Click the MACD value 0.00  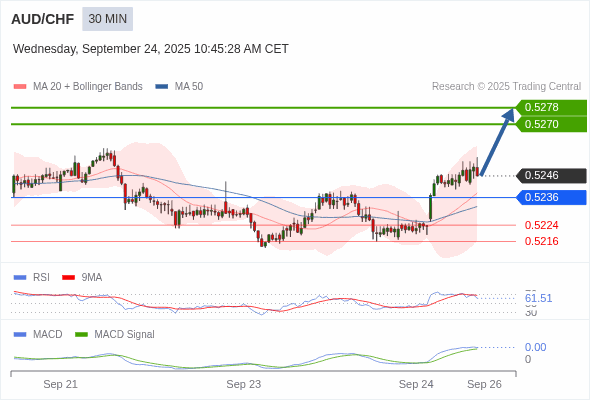pos(535,347)
